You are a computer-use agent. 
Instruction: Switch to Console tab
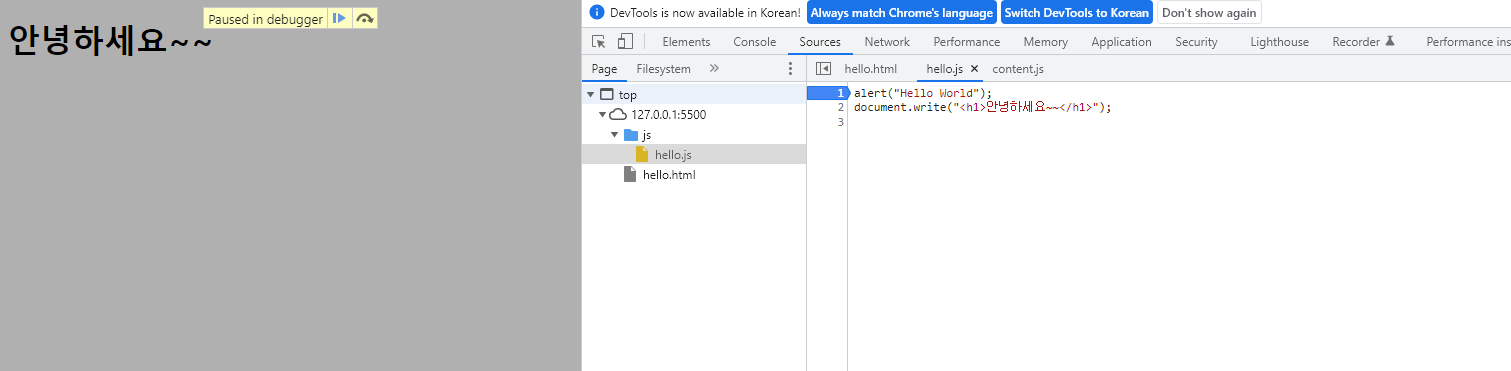[755, 42]
